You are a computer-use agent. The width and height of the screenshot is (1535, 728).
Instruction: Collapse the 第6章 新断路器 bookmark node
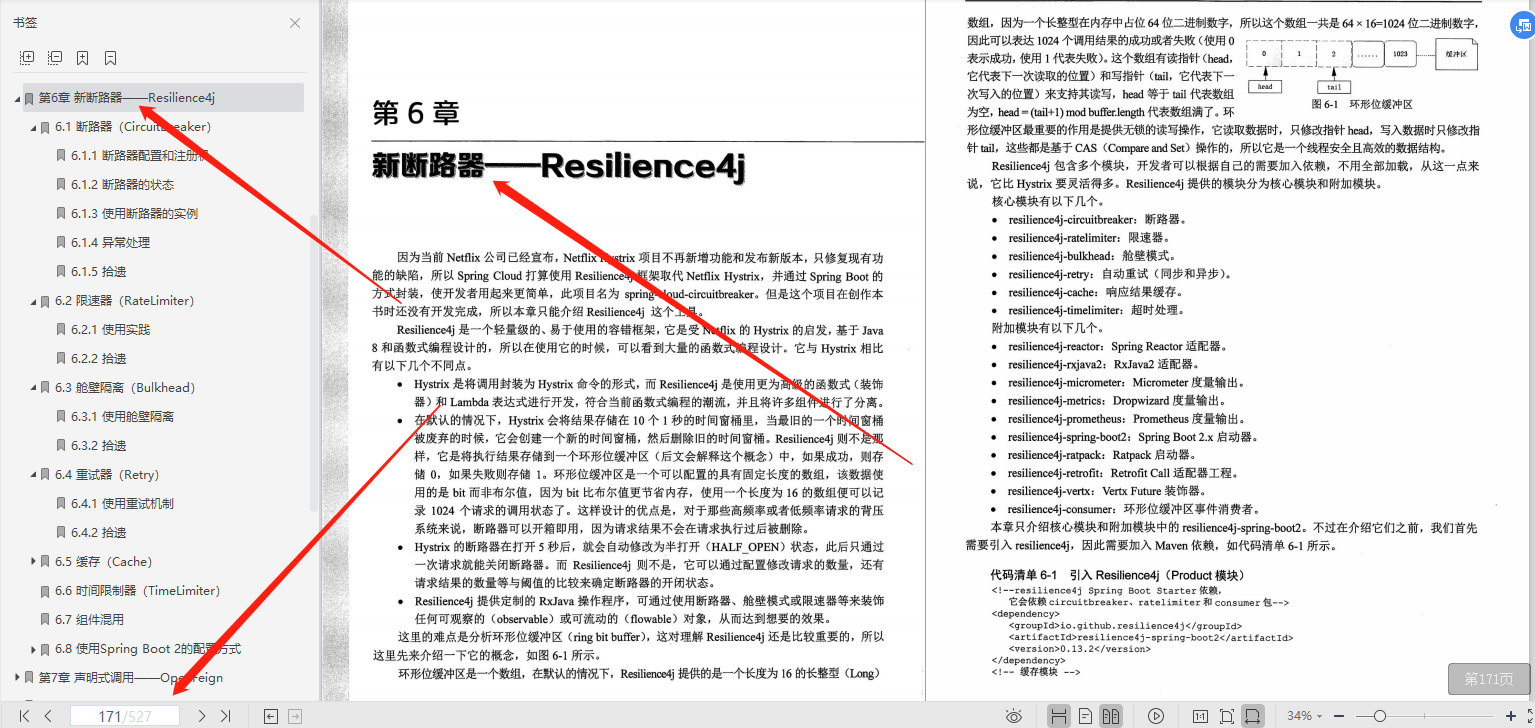(17, 98)
